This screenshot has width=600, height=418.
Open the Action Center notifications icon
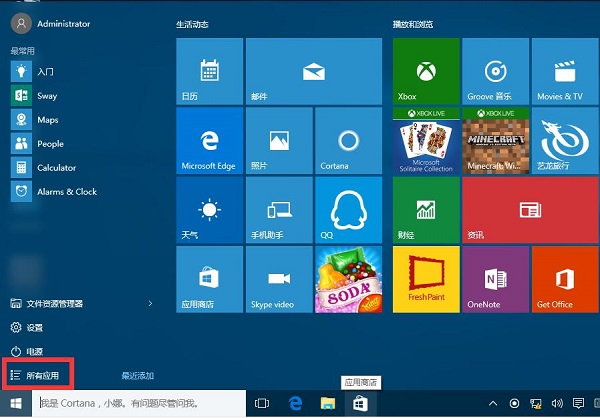(578, 403)
